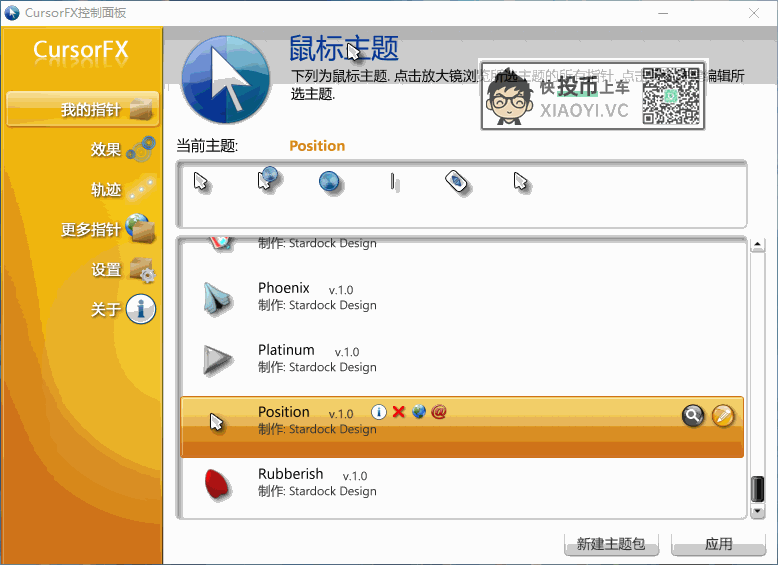The height and width of the screenshot is (565, 778).
Task: Click the theme list scrollbar thumb
Action: coord(757,489)
